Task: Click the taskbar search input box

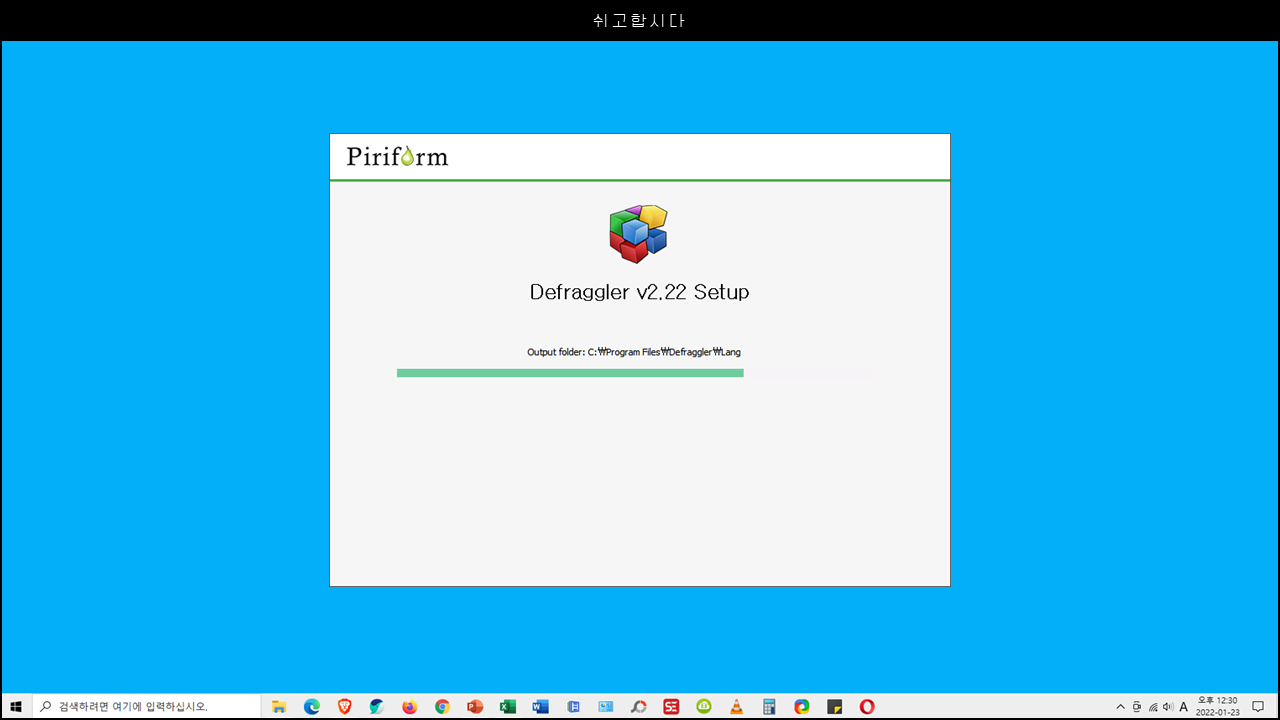Action: click(x=148, y=706)
